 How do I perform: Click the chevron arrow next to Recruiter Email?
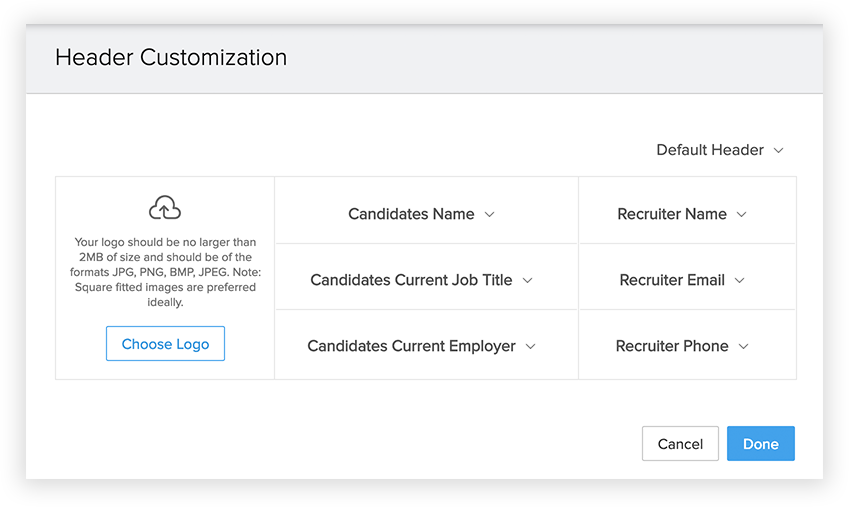click(x=740, y=281)
